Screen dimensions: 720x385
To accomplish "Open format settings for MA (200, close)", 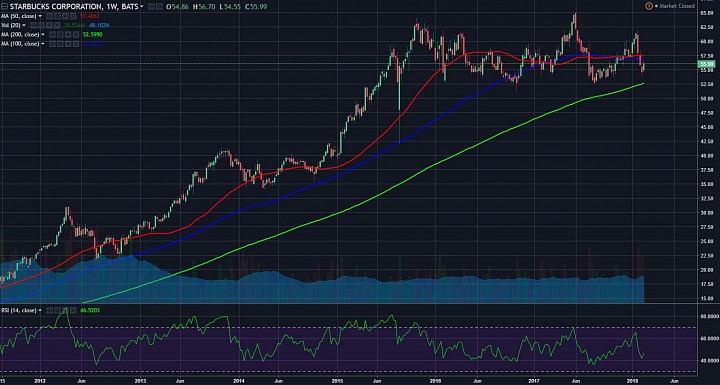I will coord(60,34).
